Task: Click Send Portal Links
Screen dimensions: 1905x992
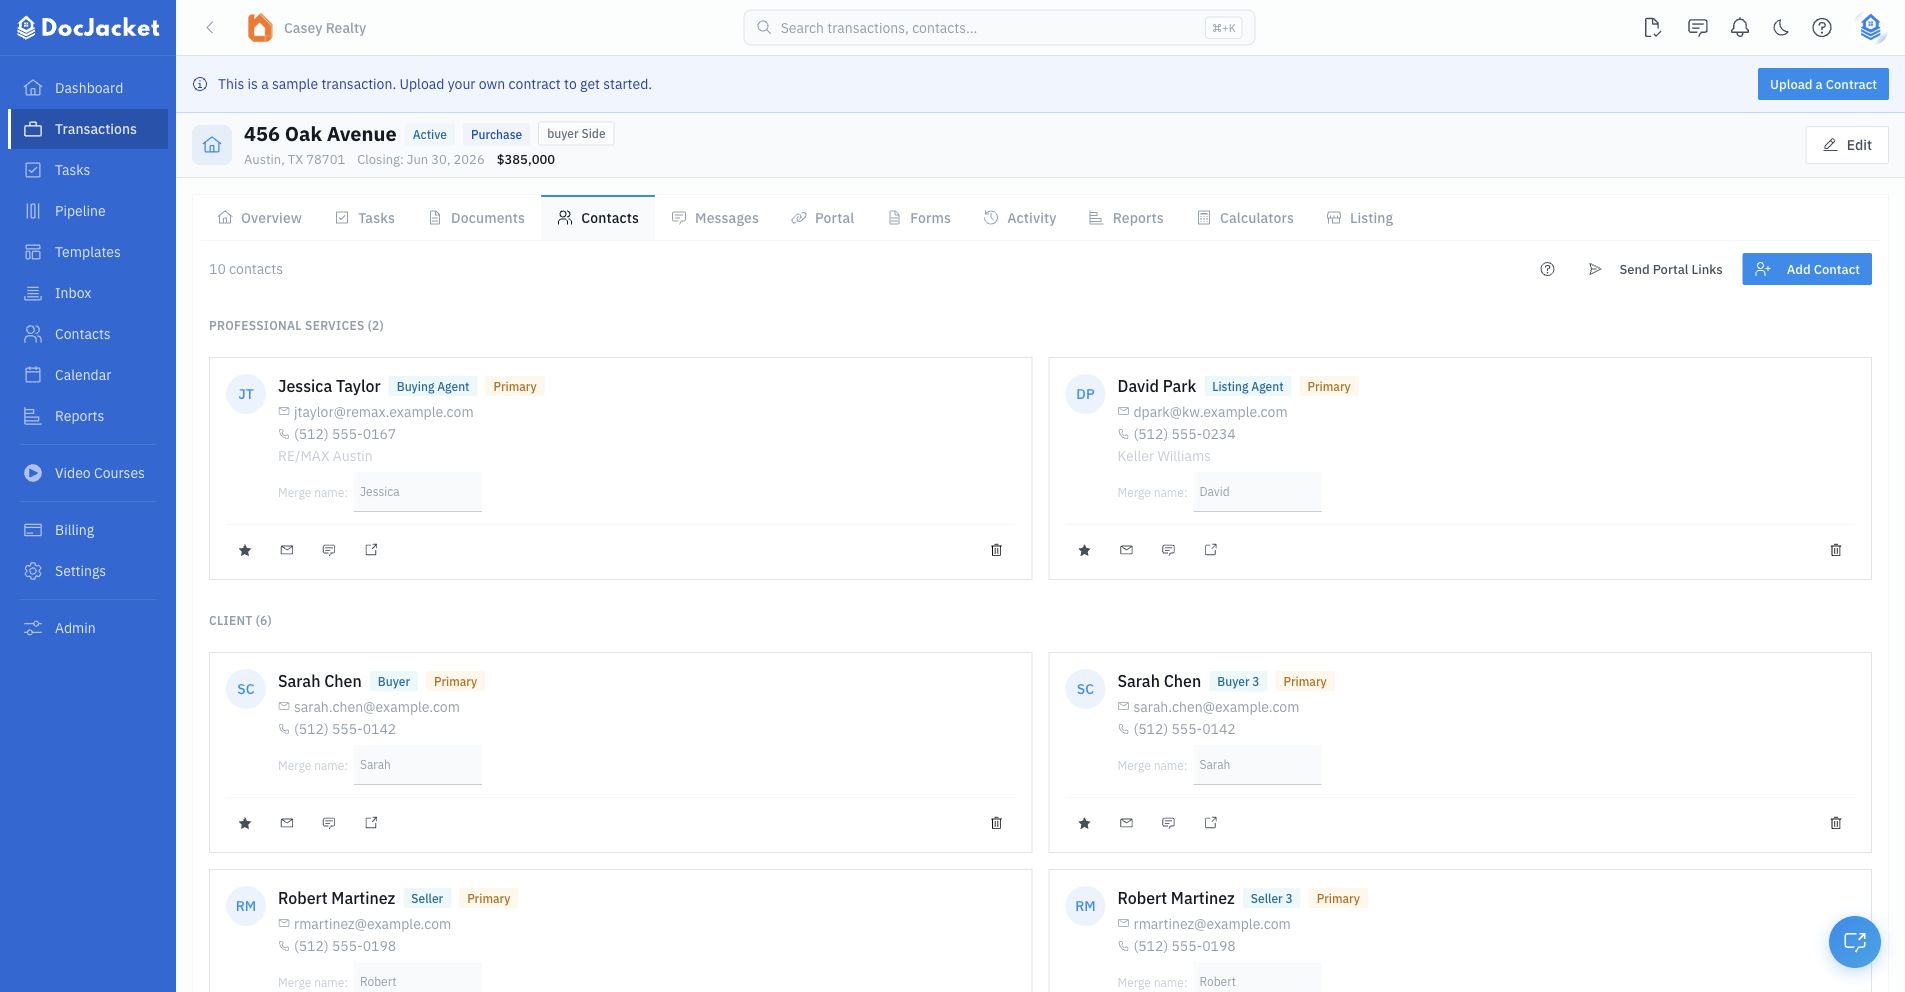Action: pos(1655,269)
